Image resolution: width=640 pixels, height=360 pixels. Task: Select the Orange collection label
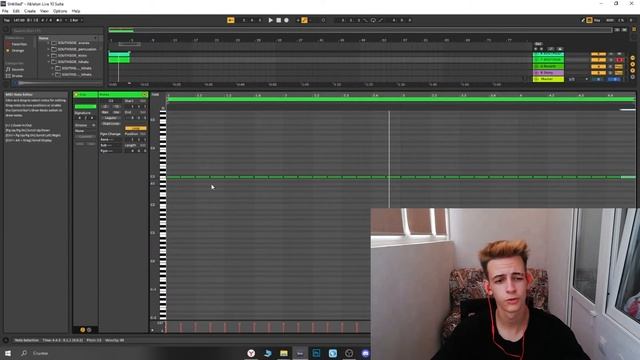pos(18,51)
